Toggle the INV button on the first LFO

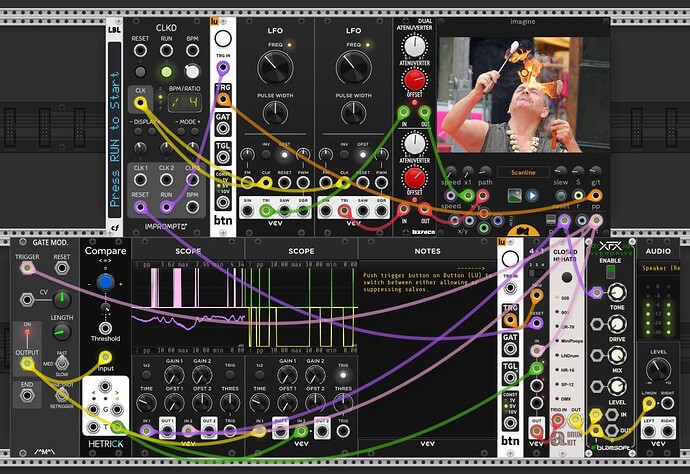point(266,154)
